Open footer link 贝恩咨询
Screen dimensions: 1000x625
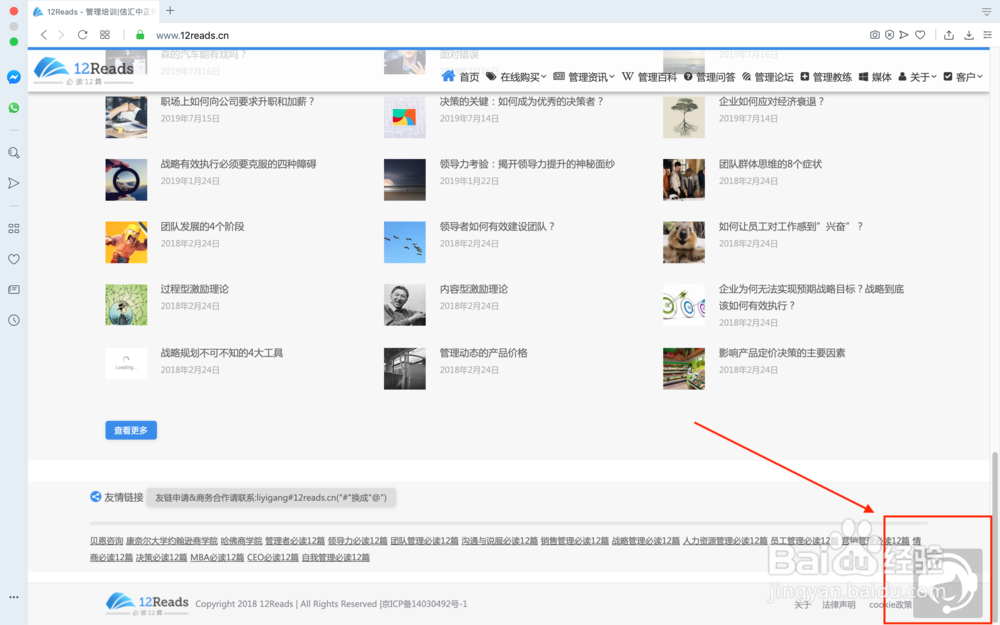click(x=107, y=541)
